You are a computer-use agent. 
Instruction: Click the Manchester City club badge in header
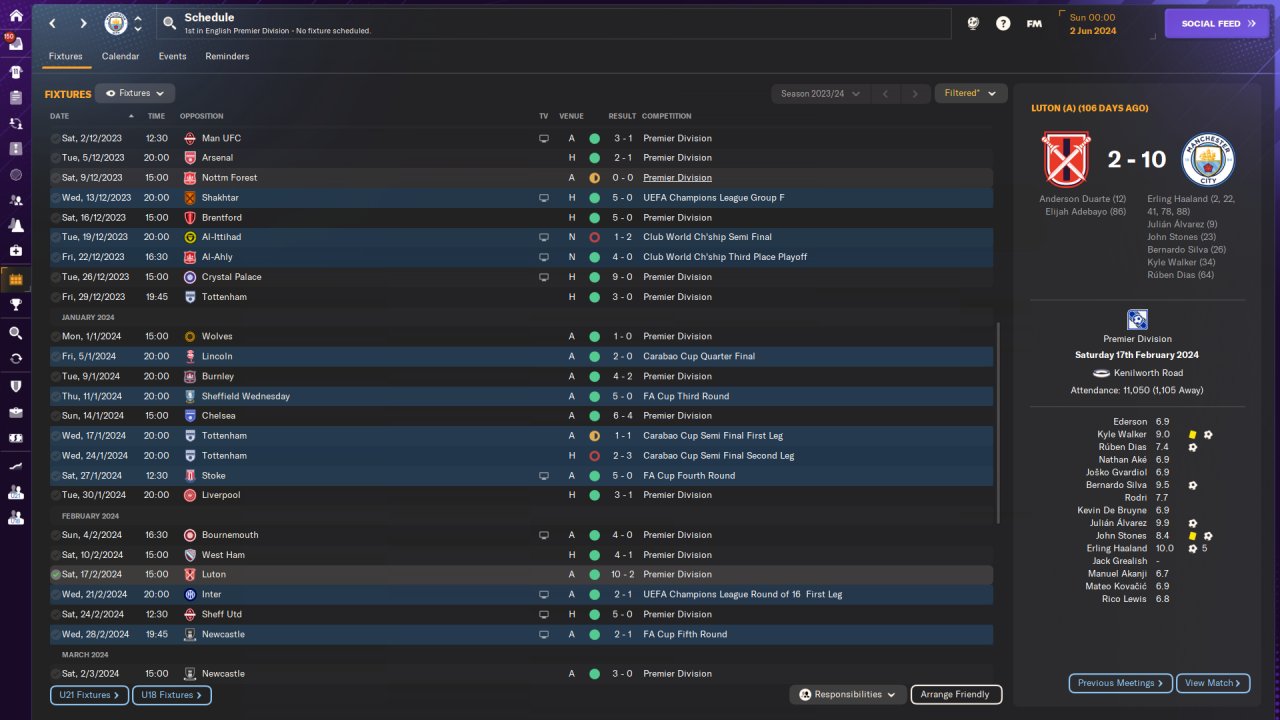coord(116,23)
